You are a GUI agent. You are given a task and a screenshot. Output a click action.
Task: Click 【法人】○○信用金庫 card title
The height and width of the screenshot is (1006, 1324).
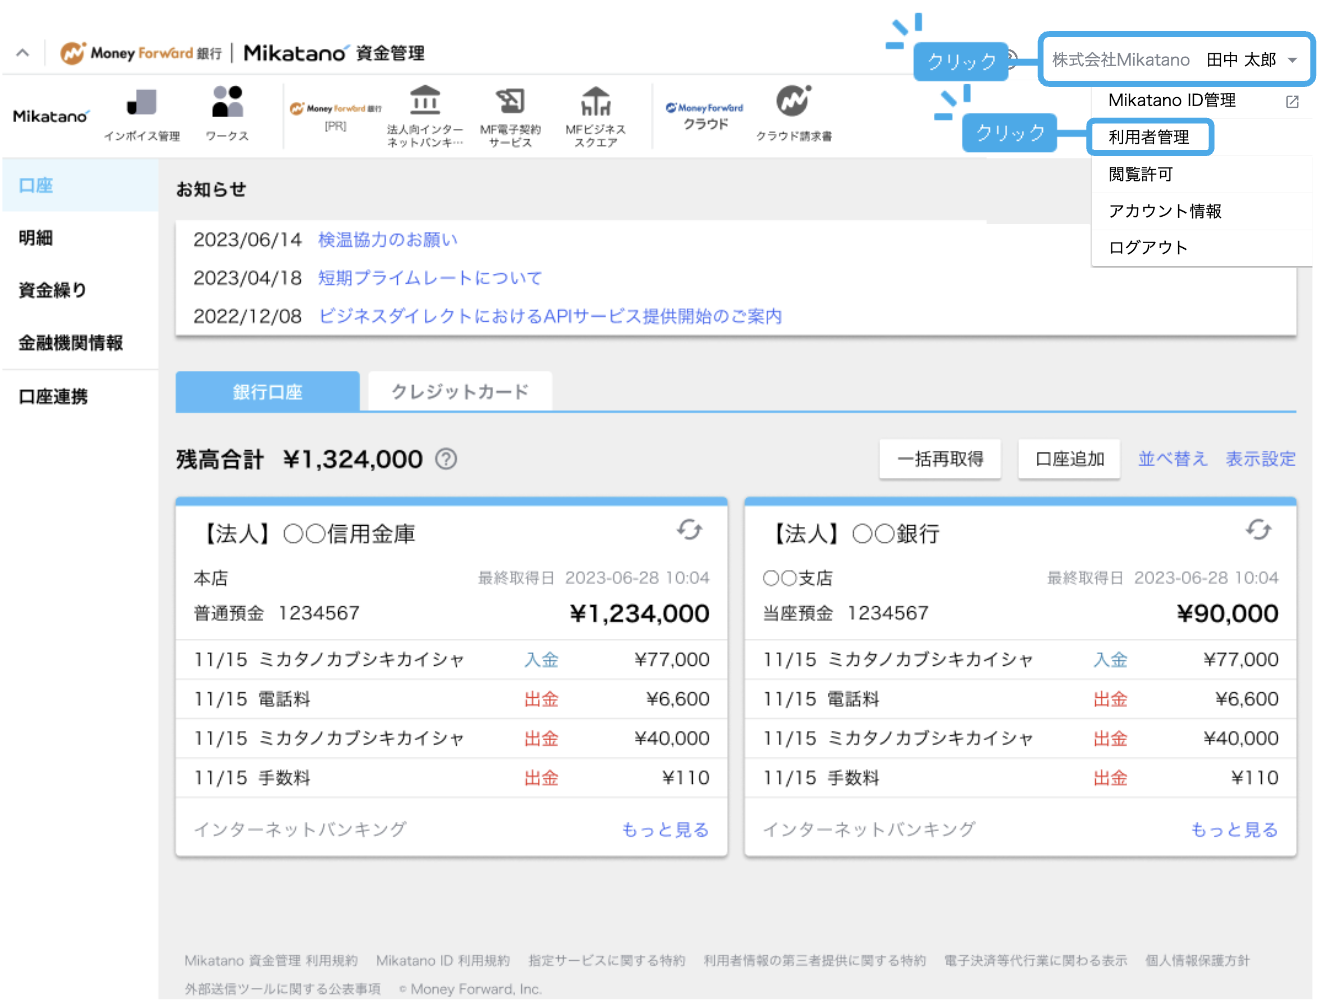coord(305,534)
